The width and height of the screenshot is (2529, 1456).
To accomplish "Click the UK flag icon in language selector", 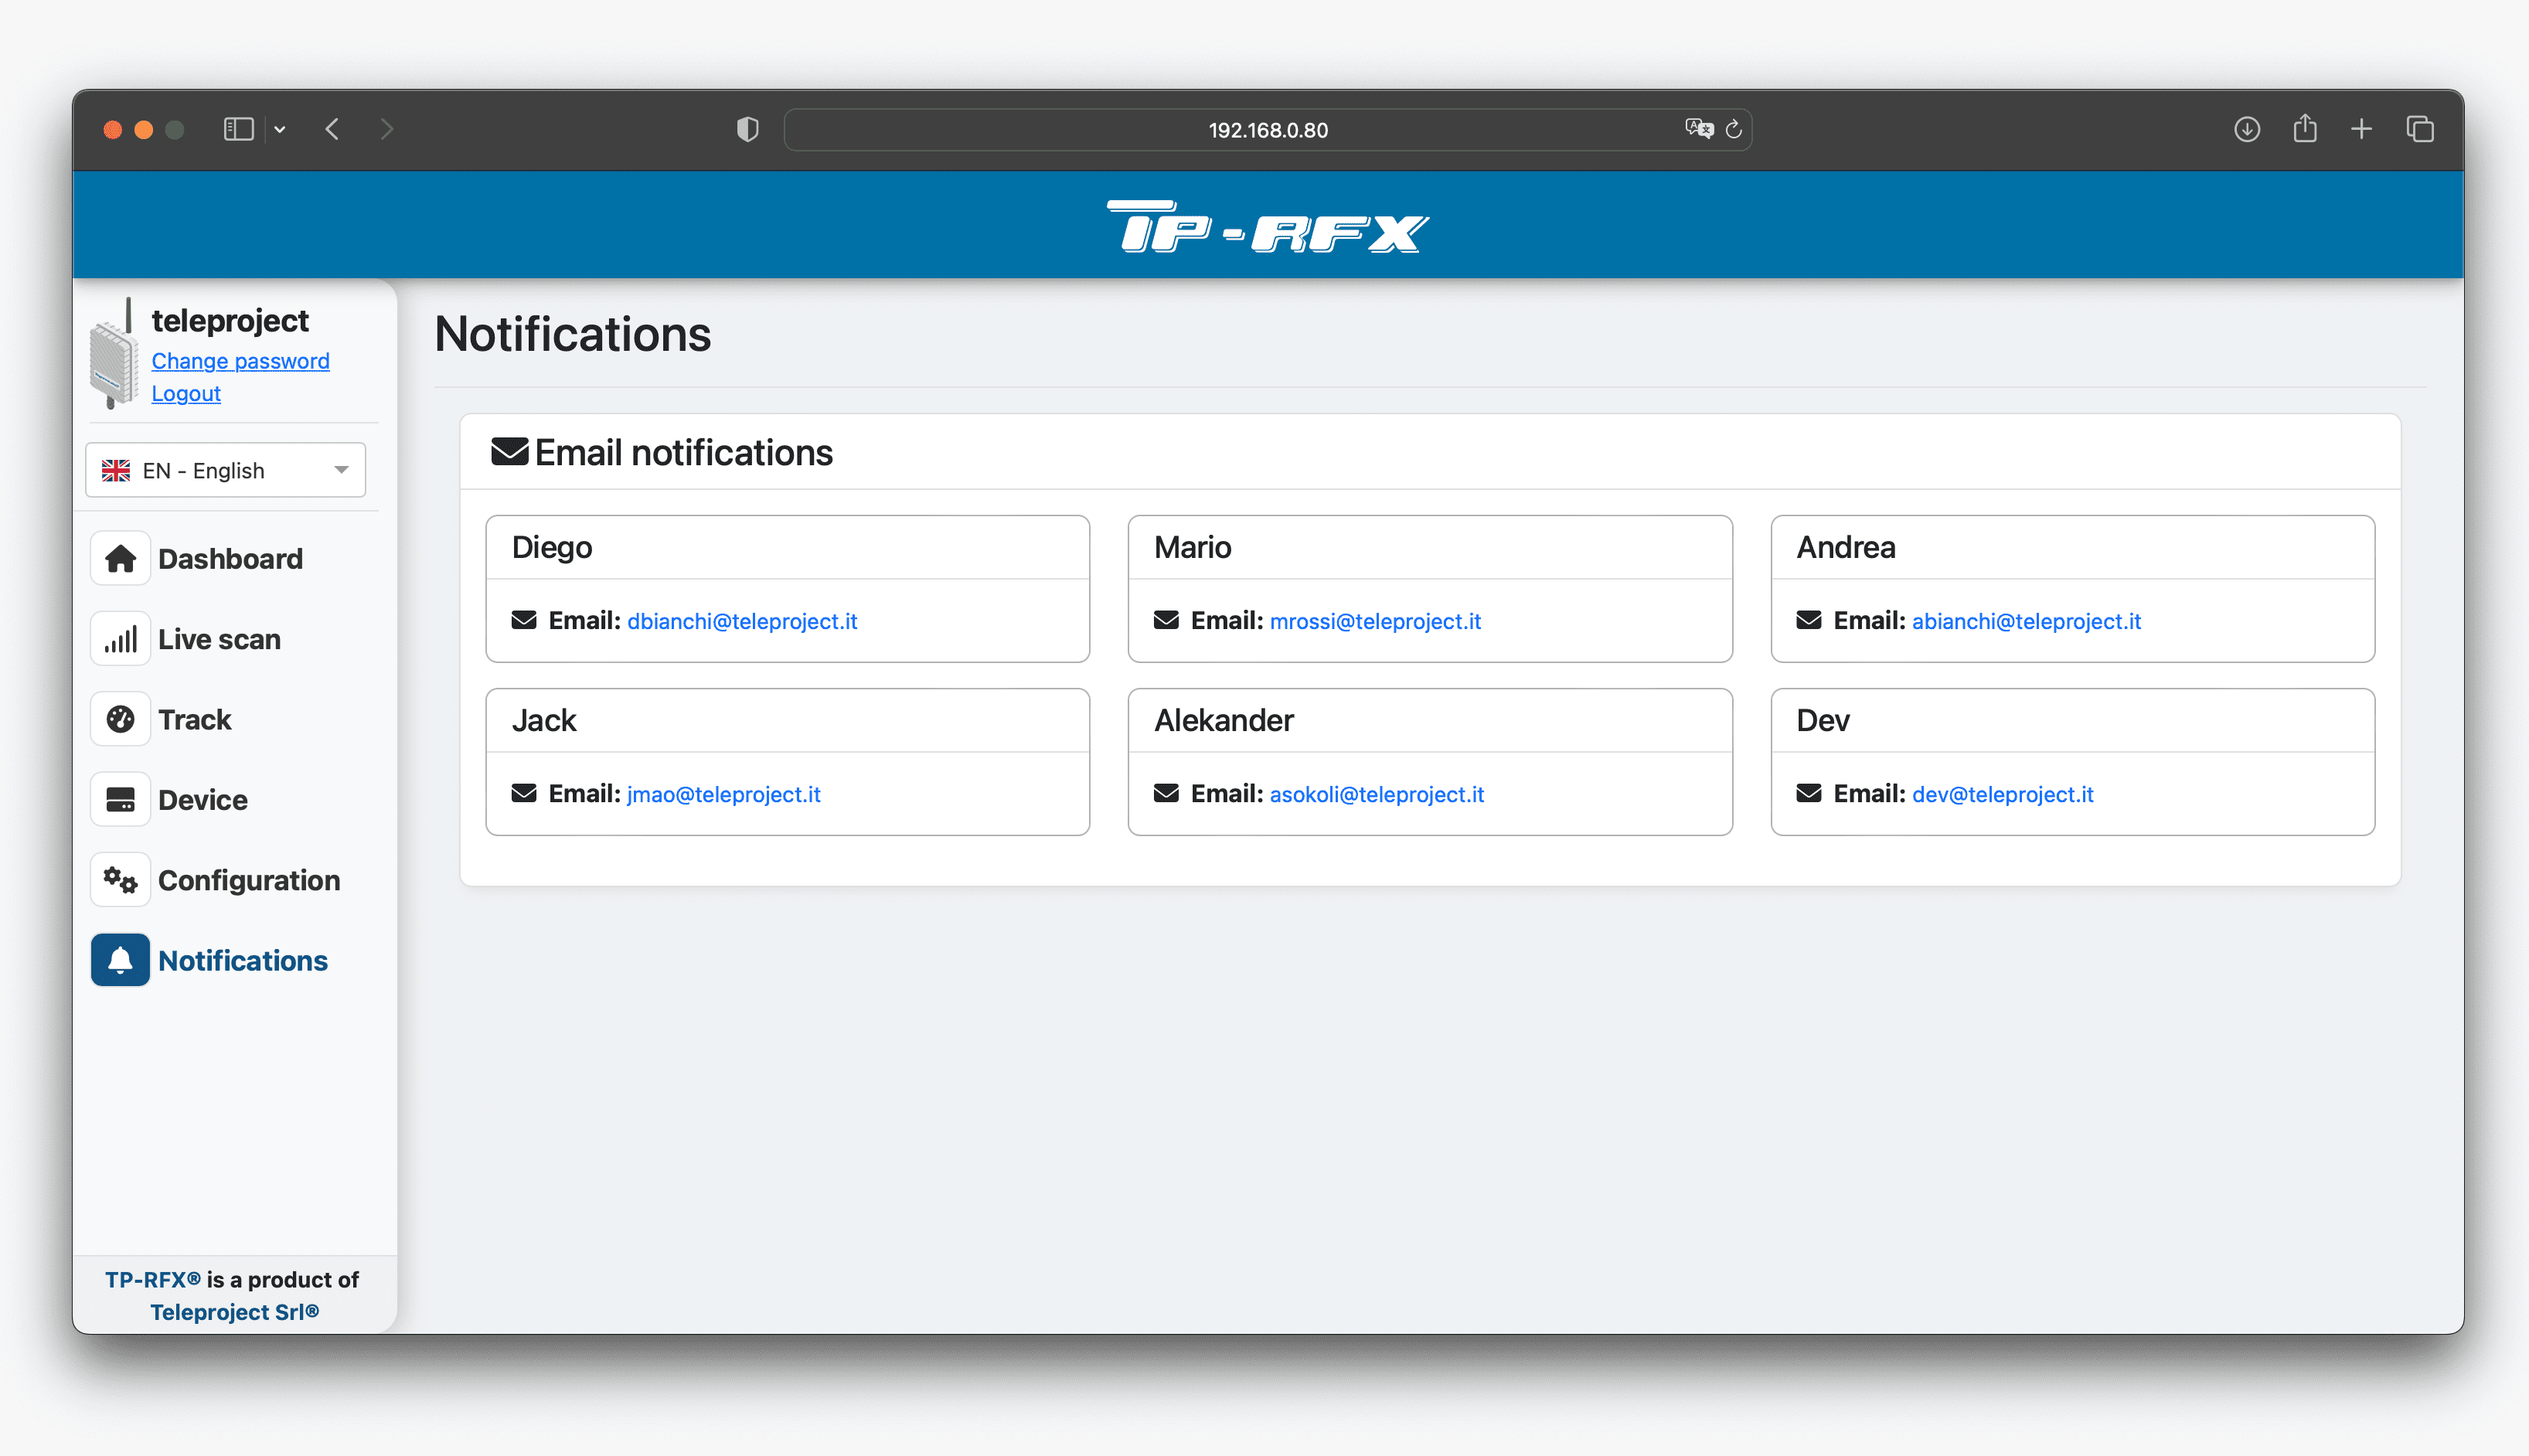I will (116, 470).
